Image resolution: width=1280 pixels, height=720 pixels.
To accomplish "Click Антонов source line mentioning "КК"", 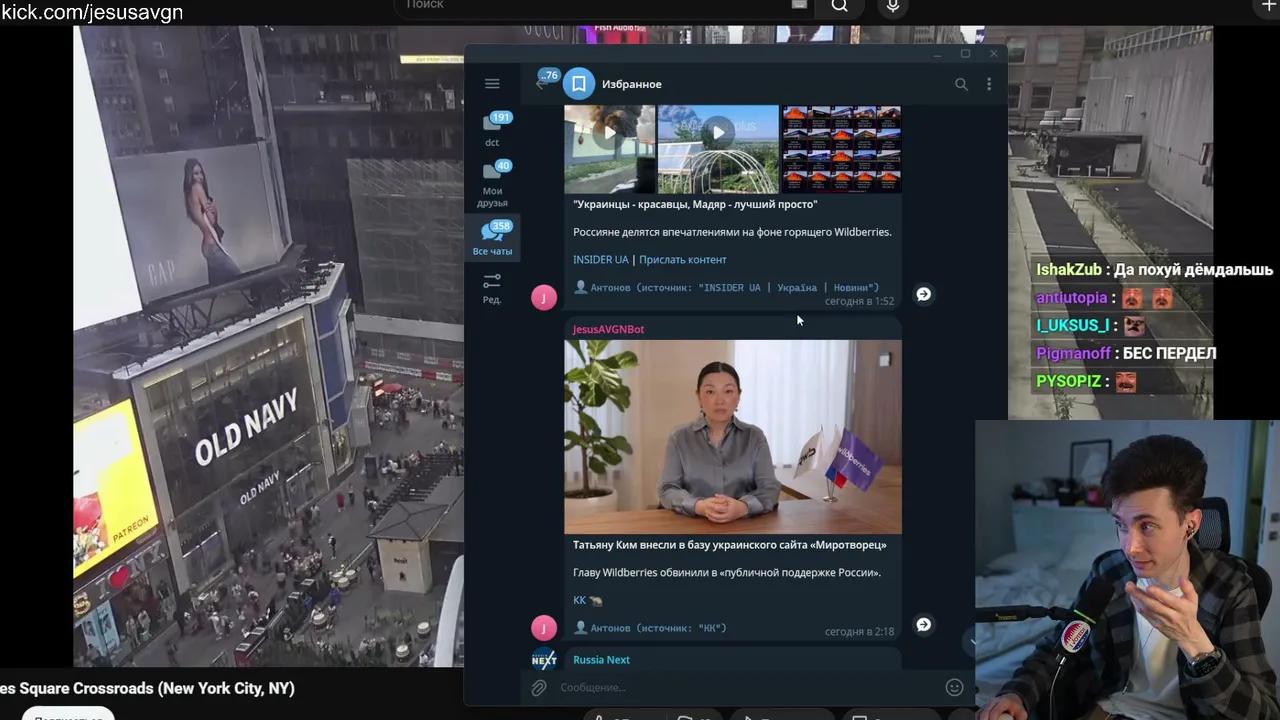I will click(651, 629).
